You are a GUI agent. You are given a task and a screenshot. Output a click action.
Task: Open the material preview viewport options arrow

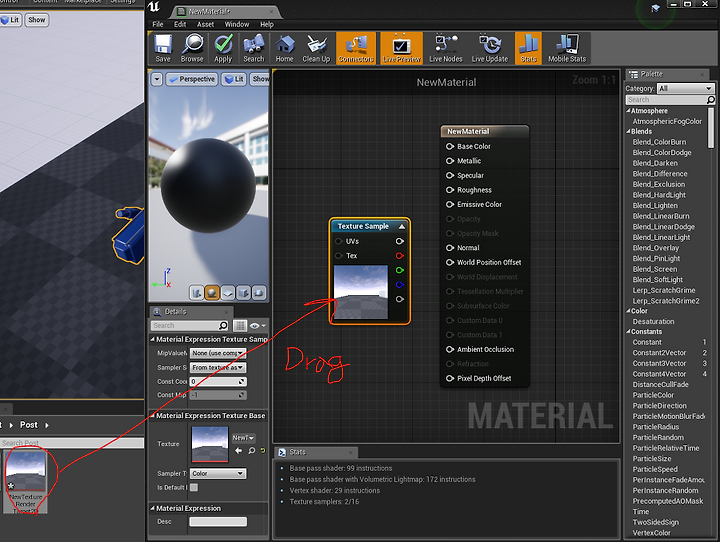pyautogui.click(x=157, y=79)
